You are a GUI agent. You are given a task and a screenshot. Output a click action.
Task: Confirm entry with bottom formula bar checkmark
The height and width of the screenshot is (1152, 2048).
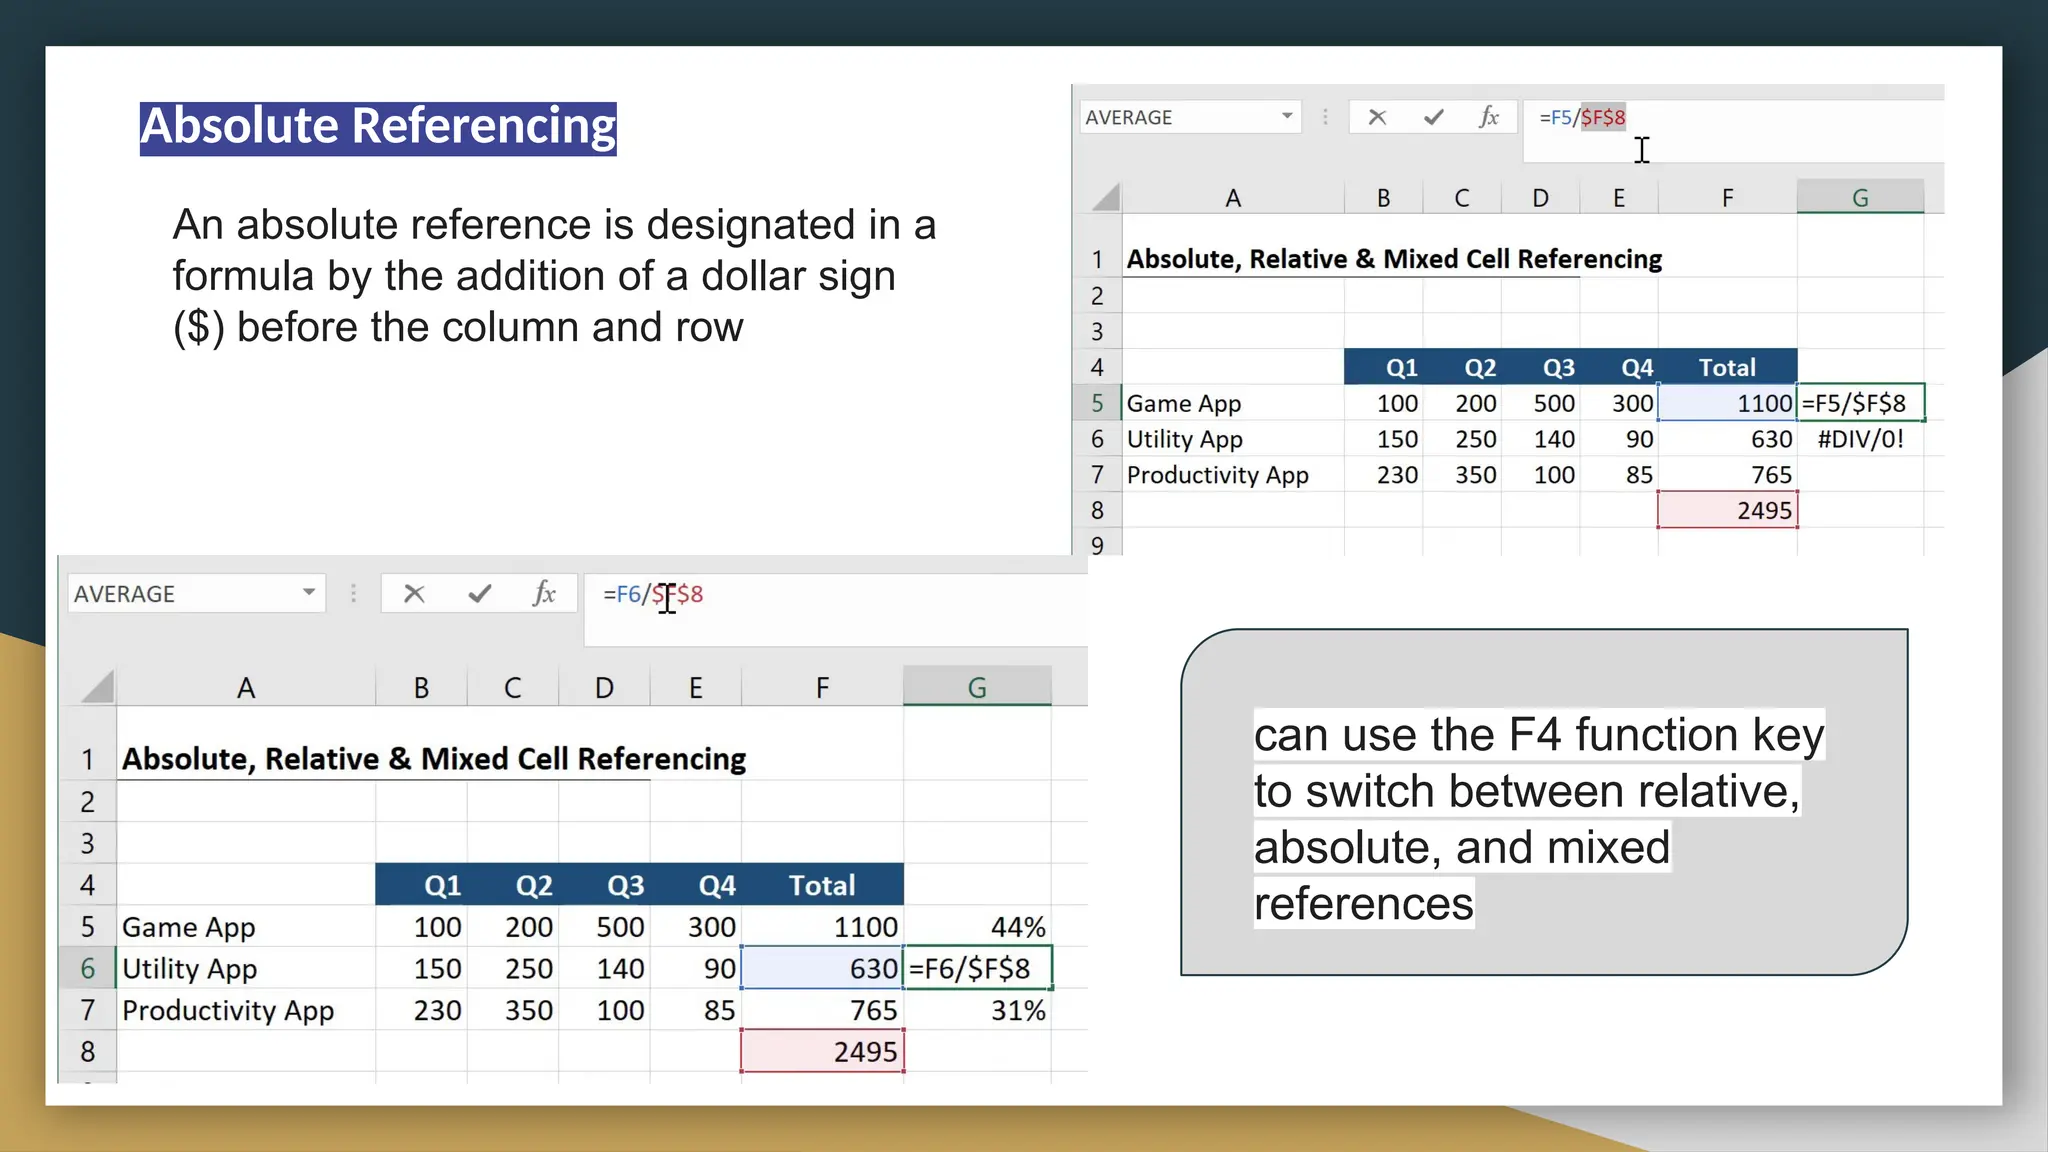pos(480,594)
